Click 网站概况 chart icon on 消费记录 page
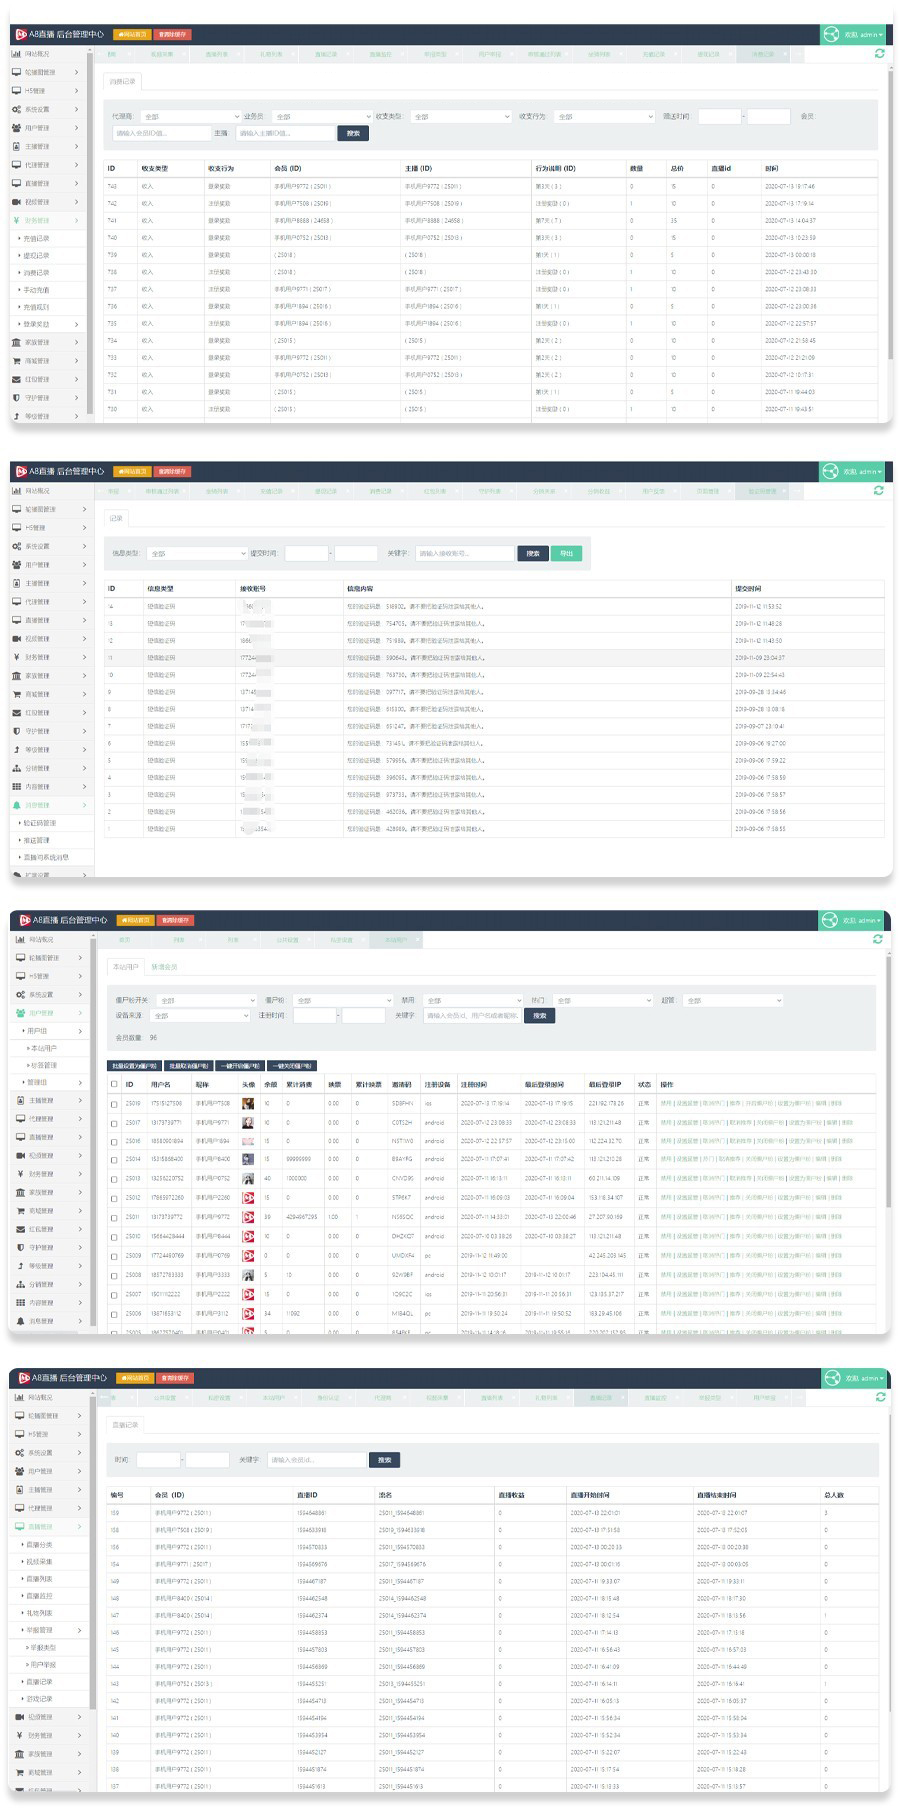This screenshot has width=900, height=1811. [16, 54]
